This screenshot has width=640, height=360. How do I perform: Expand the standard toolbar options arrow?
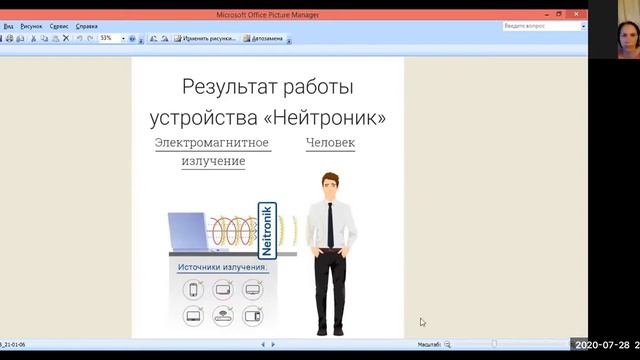pyautogui.click(x=141, y=40)
